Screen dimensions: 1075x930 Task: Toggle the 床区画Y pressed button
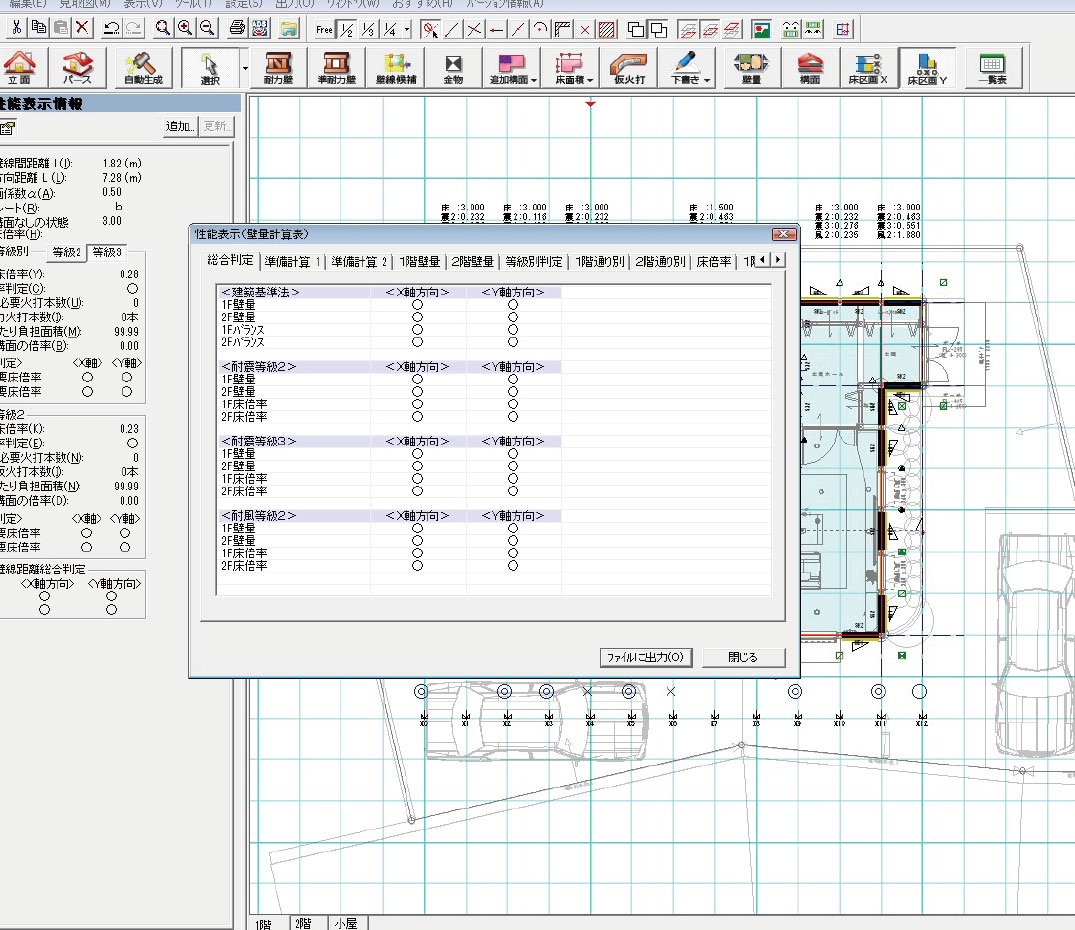coord(926,68)
